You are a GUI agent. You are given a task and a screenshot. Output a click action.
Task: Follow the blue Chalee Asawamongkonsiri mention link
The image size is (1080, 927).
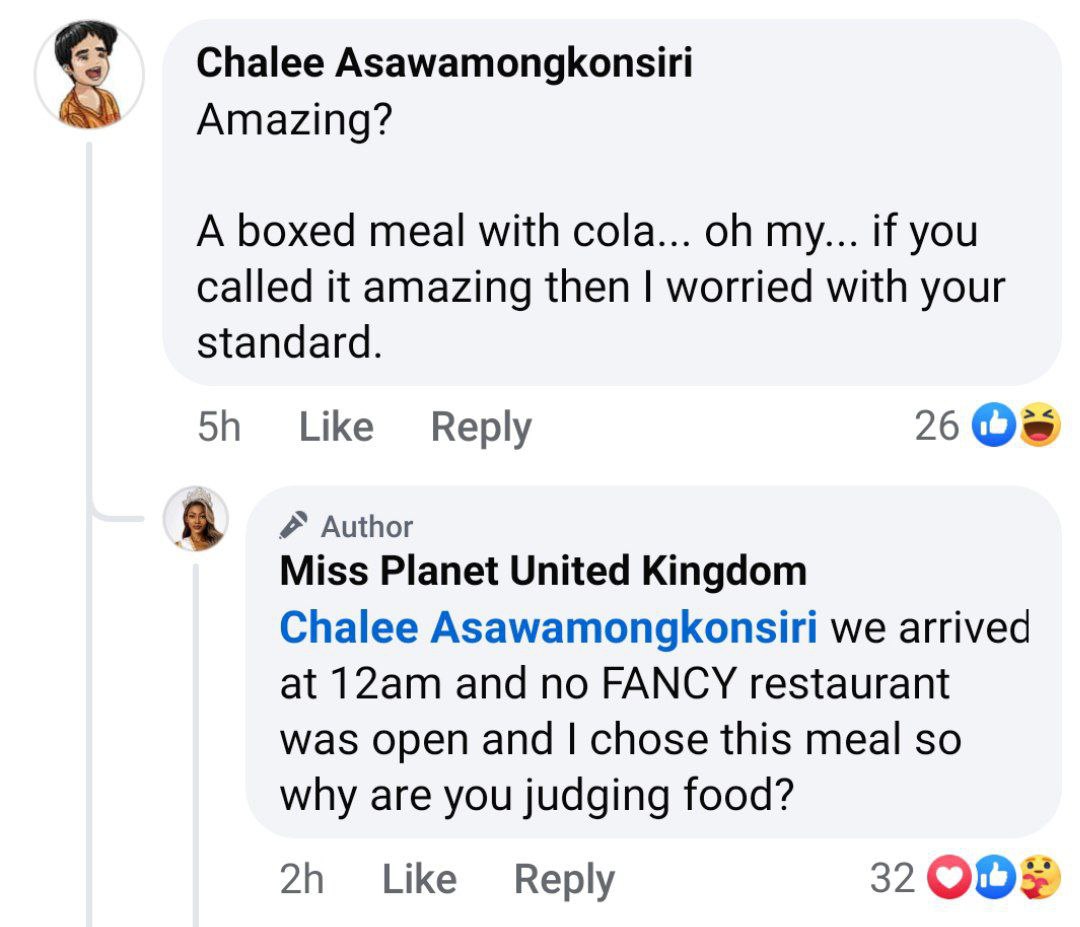coord(548,628)
